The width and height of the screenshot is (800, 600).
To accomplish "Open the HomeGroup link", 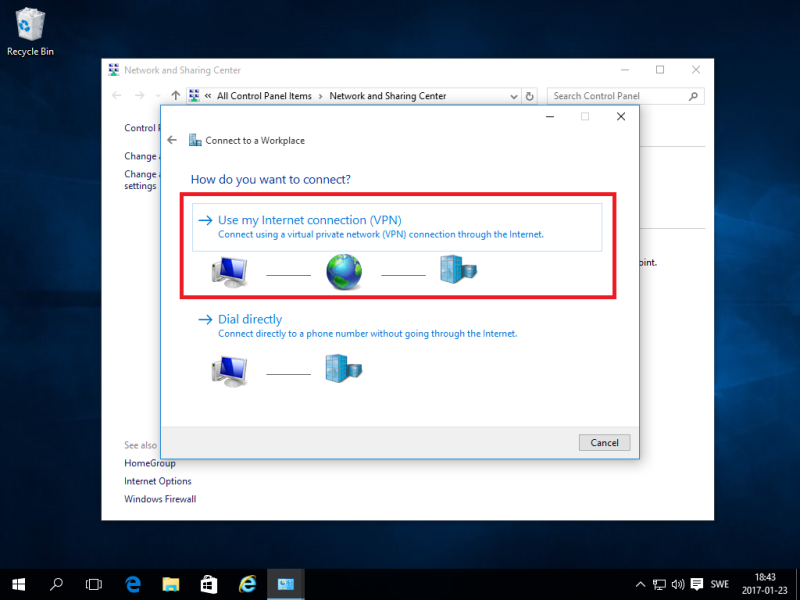I will pos(150,463).
